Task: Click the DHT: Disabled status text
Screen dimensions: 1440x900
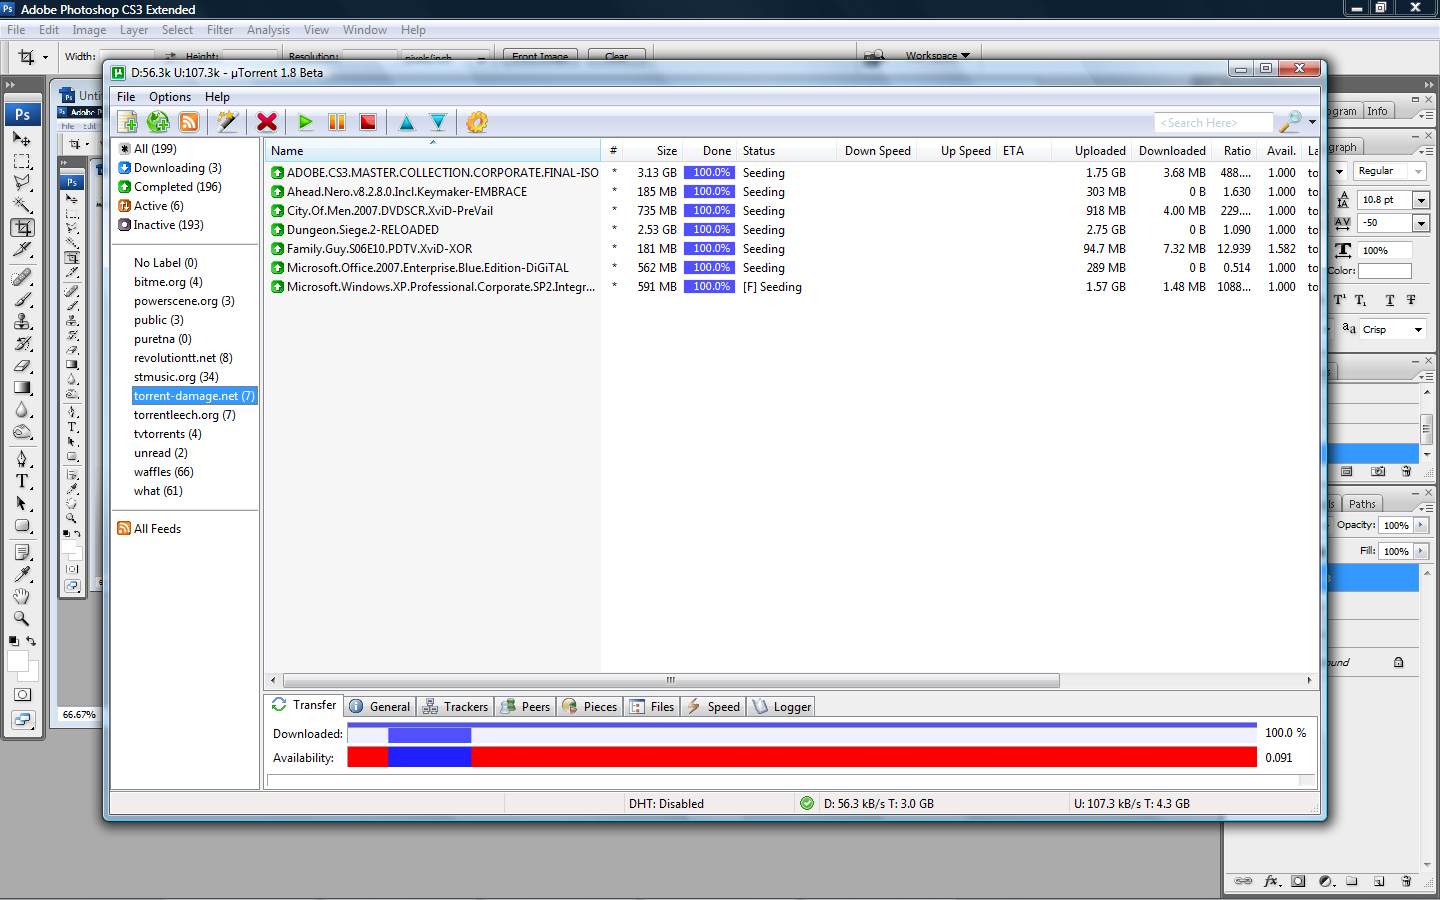Action: (x=666, y=804)
